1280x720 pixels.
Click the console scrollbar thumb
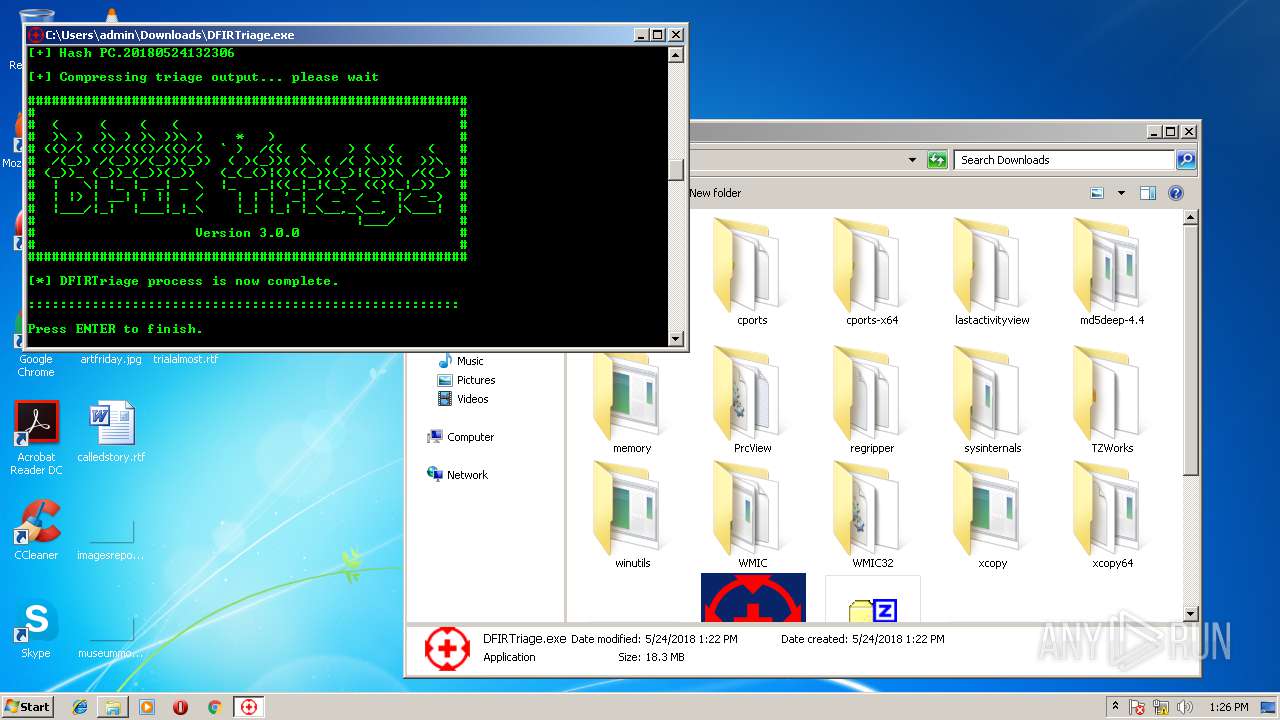click(x=676, y=170)
